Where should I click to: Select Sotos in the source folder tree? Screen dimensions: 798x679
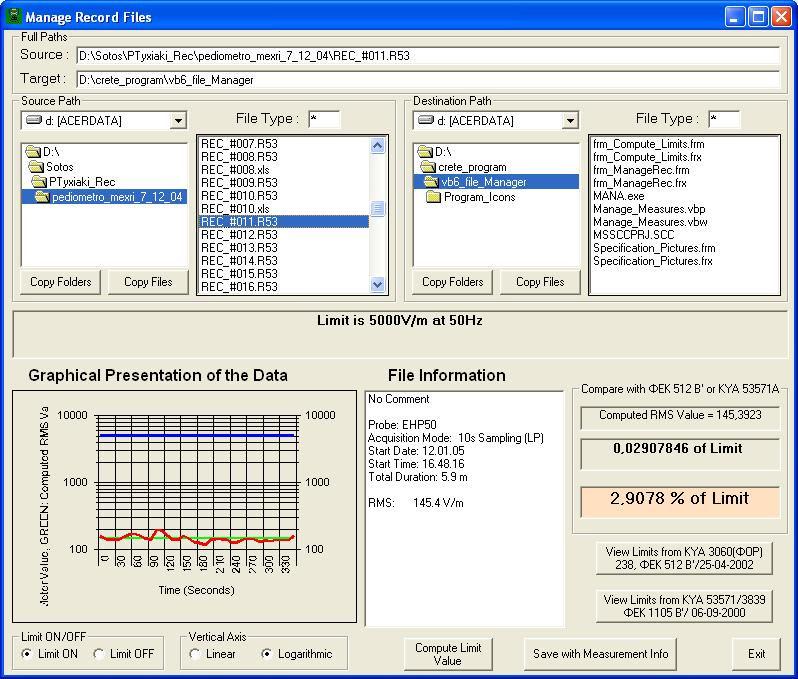click(x=60, y=167)
